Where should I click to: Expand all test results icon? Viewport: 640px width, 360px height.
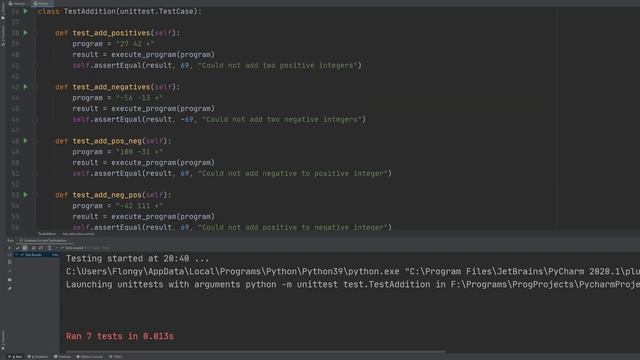click(49, 248)
